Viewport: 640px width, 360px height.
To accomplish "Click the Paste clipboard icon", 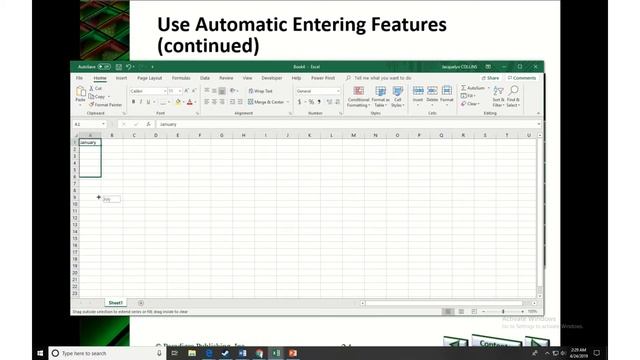I will tap(80, 91).
